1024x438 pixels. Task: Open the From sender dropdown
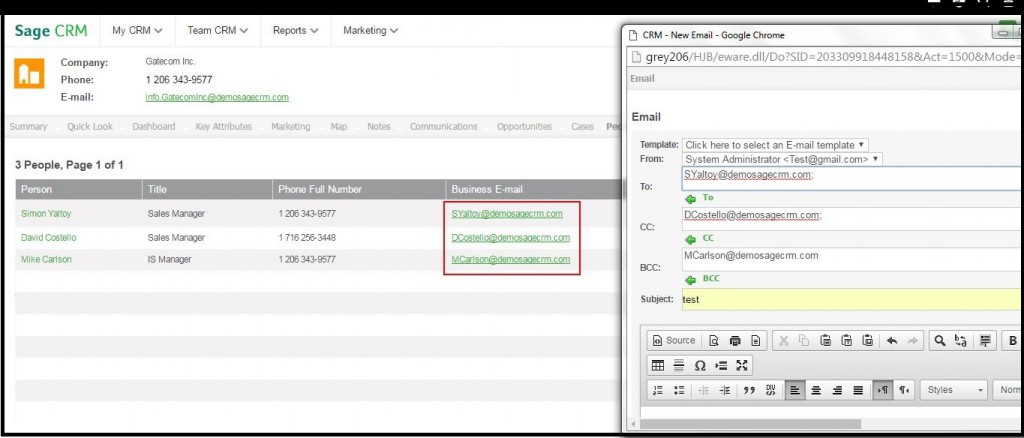click(x=782, y=159)
